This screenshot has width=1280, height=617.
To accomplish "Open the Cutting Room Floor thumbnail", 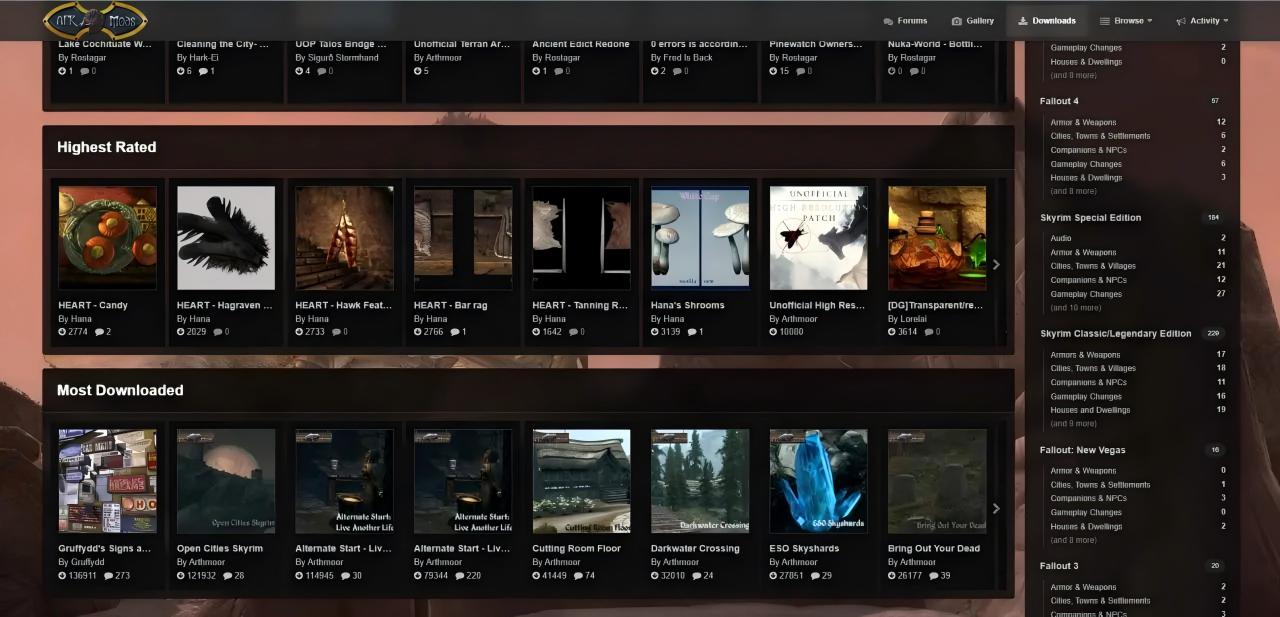I will (581, 481).
